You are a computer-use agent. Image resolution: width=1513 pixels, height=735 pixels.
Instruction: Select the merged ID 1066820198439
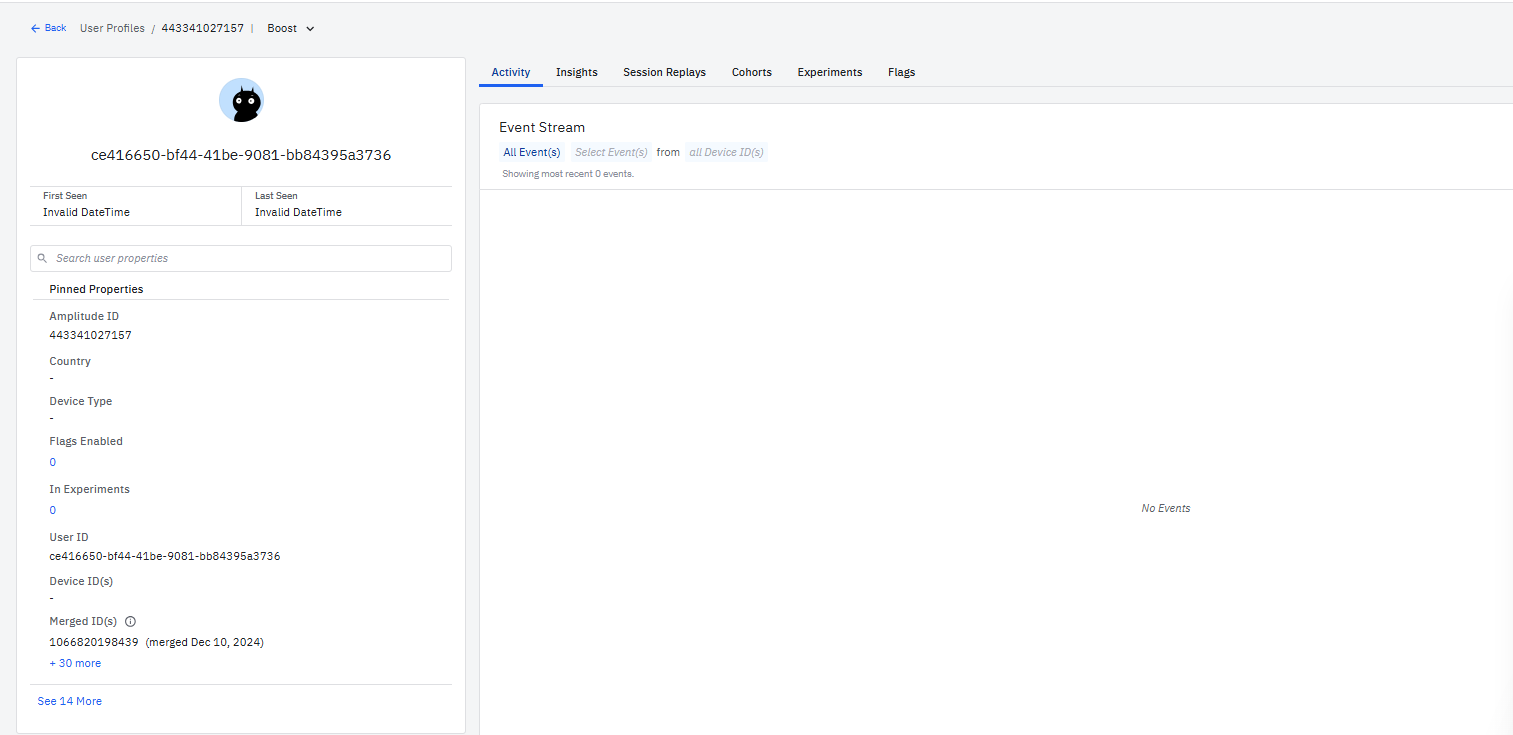[x=94, y=642]
